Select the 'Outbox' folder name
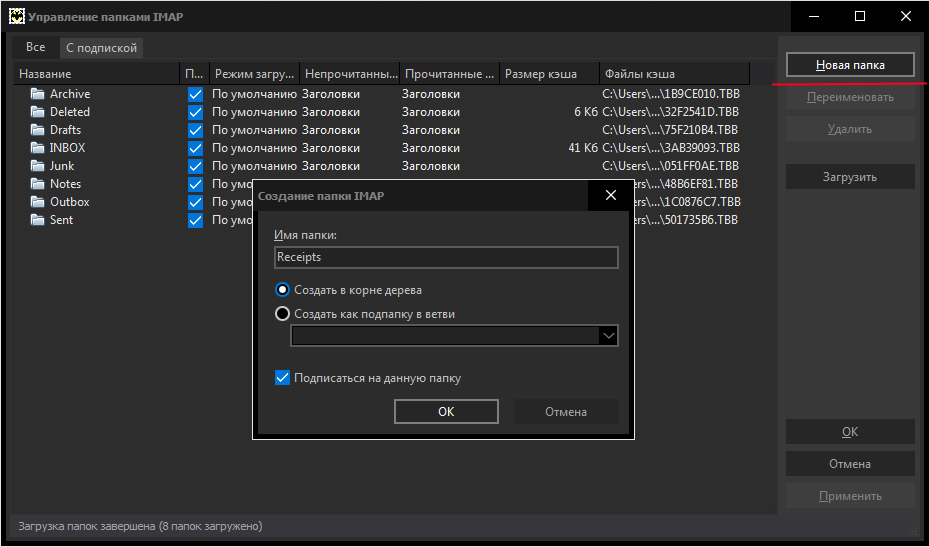This screenshot has height=547, width=929. click(69, 201)
